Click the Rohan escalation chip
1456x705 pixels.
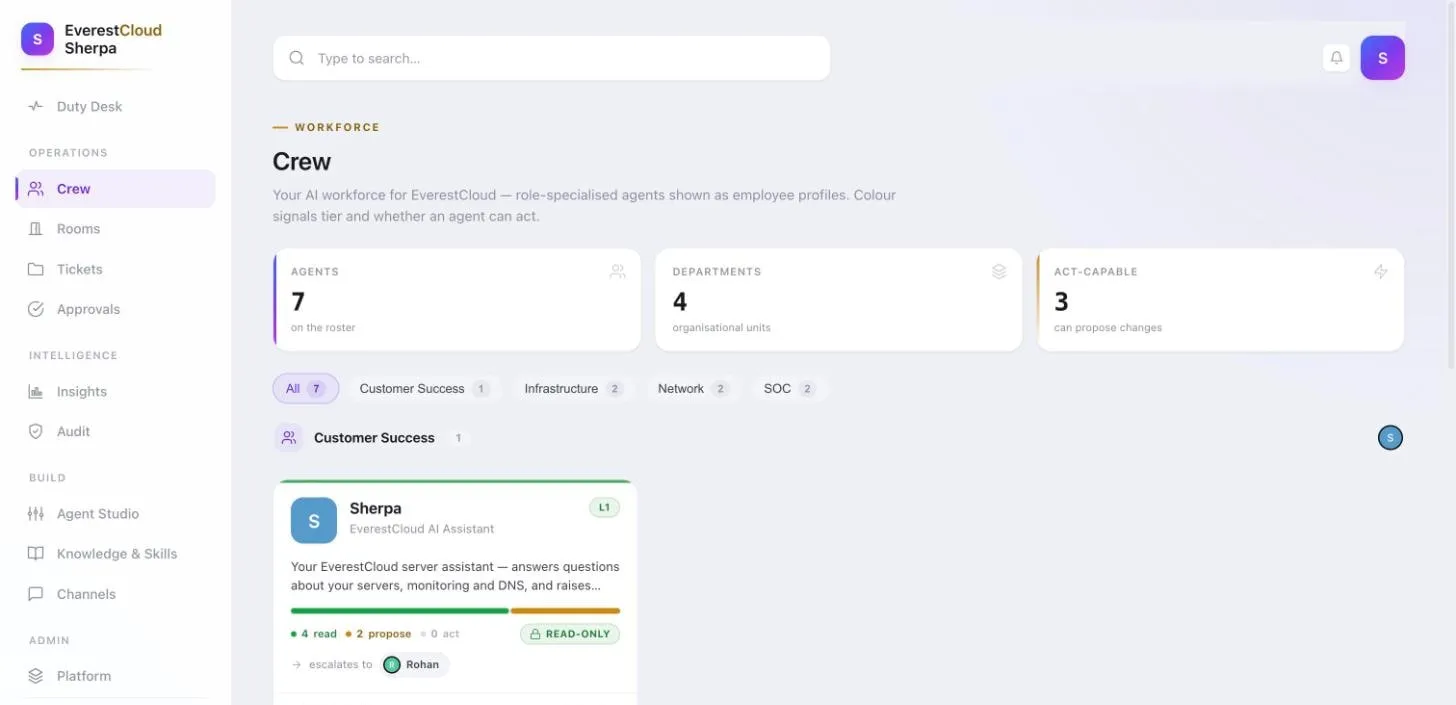(415, 664)
